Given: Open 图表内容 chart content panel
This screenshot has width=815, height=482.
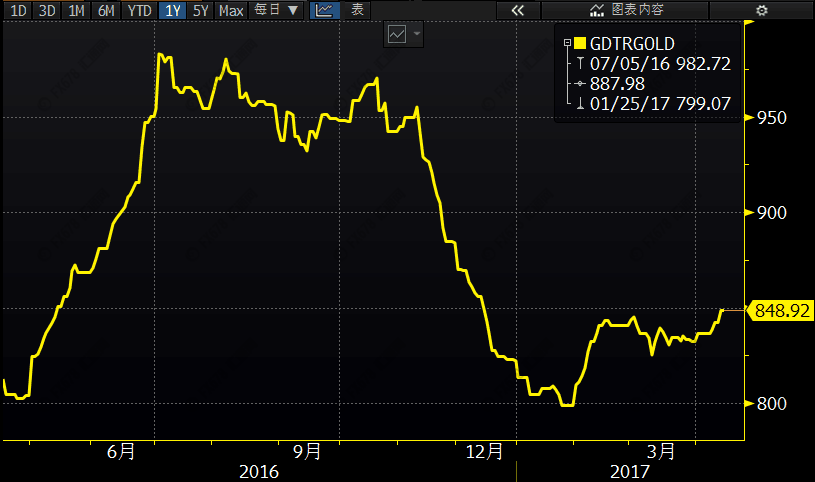Looking at the screenshot, I should click(627, 10).
